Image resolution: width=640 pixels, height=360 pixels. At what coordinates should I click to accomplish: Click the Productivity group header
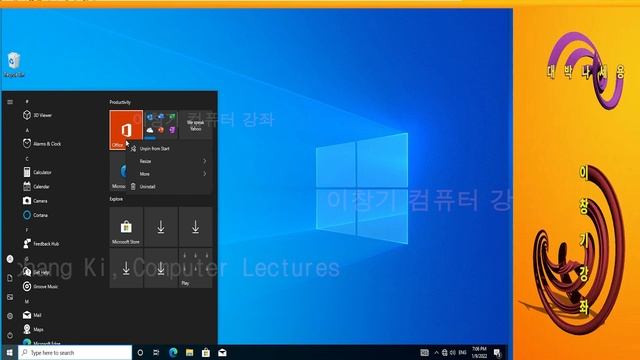(120, 102)
